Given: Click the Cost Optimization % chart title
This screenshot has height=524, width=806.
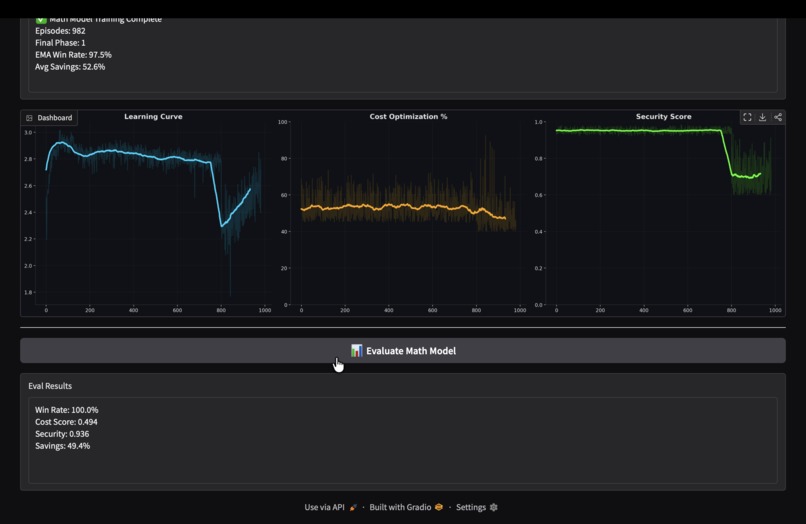Looking at the screenshot, I should [408, 117].
